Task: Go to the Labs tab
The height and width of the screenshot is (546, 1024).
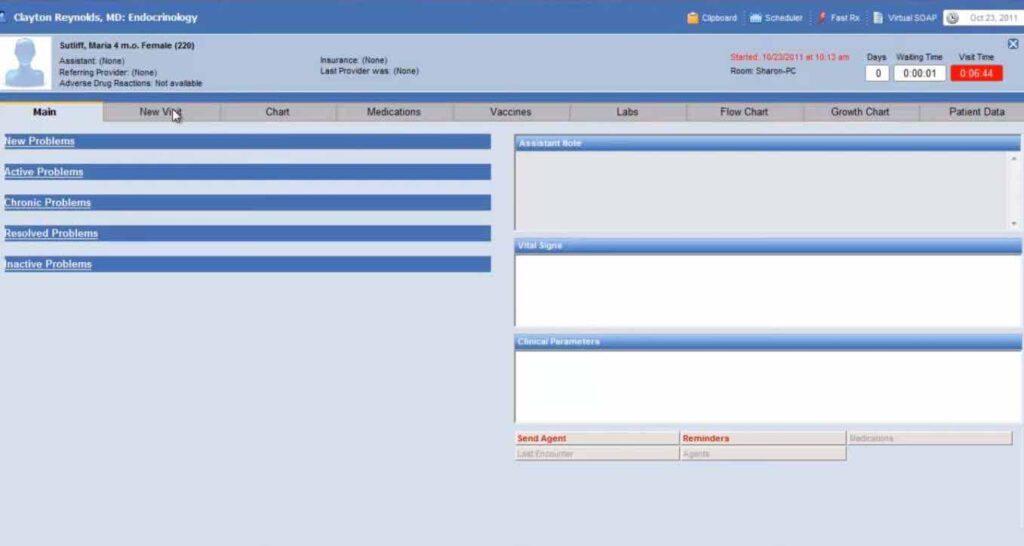Action: coord(627,112)
